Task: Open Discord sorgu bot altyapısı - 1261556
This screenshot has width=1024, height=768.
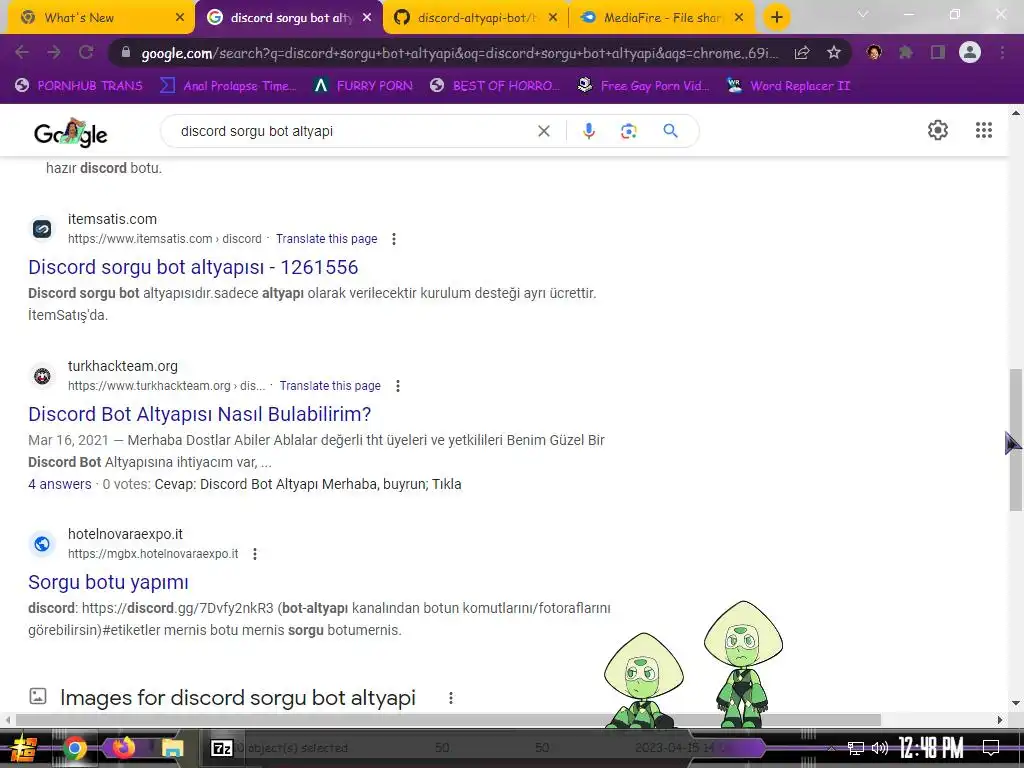Action: [x=193, y=267]
